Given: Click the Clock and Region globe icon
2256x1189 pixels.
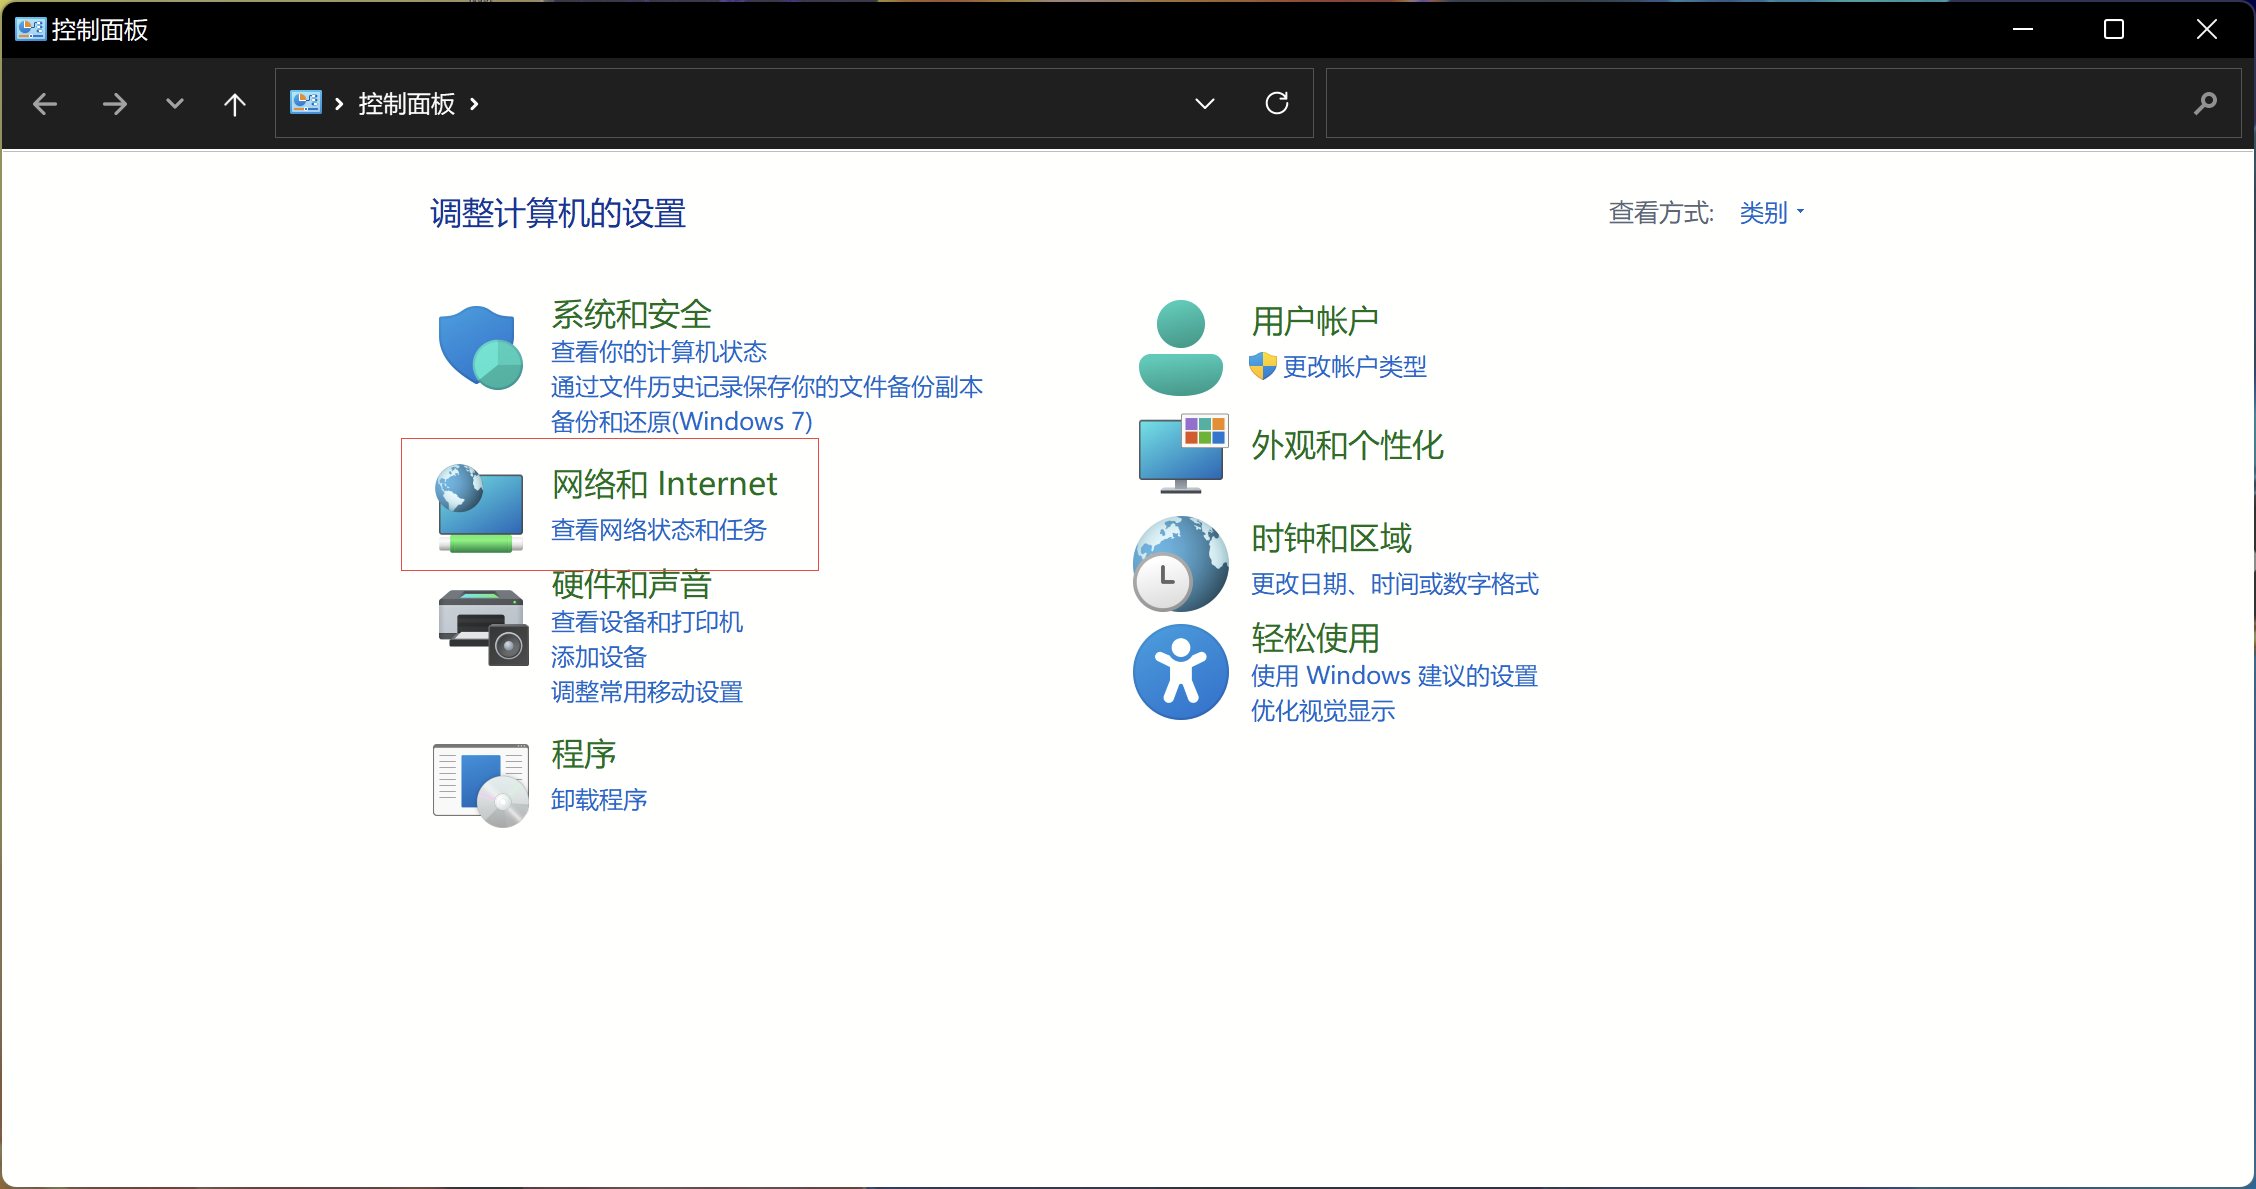Looking at the screenshot, I should coord(1181,563).
